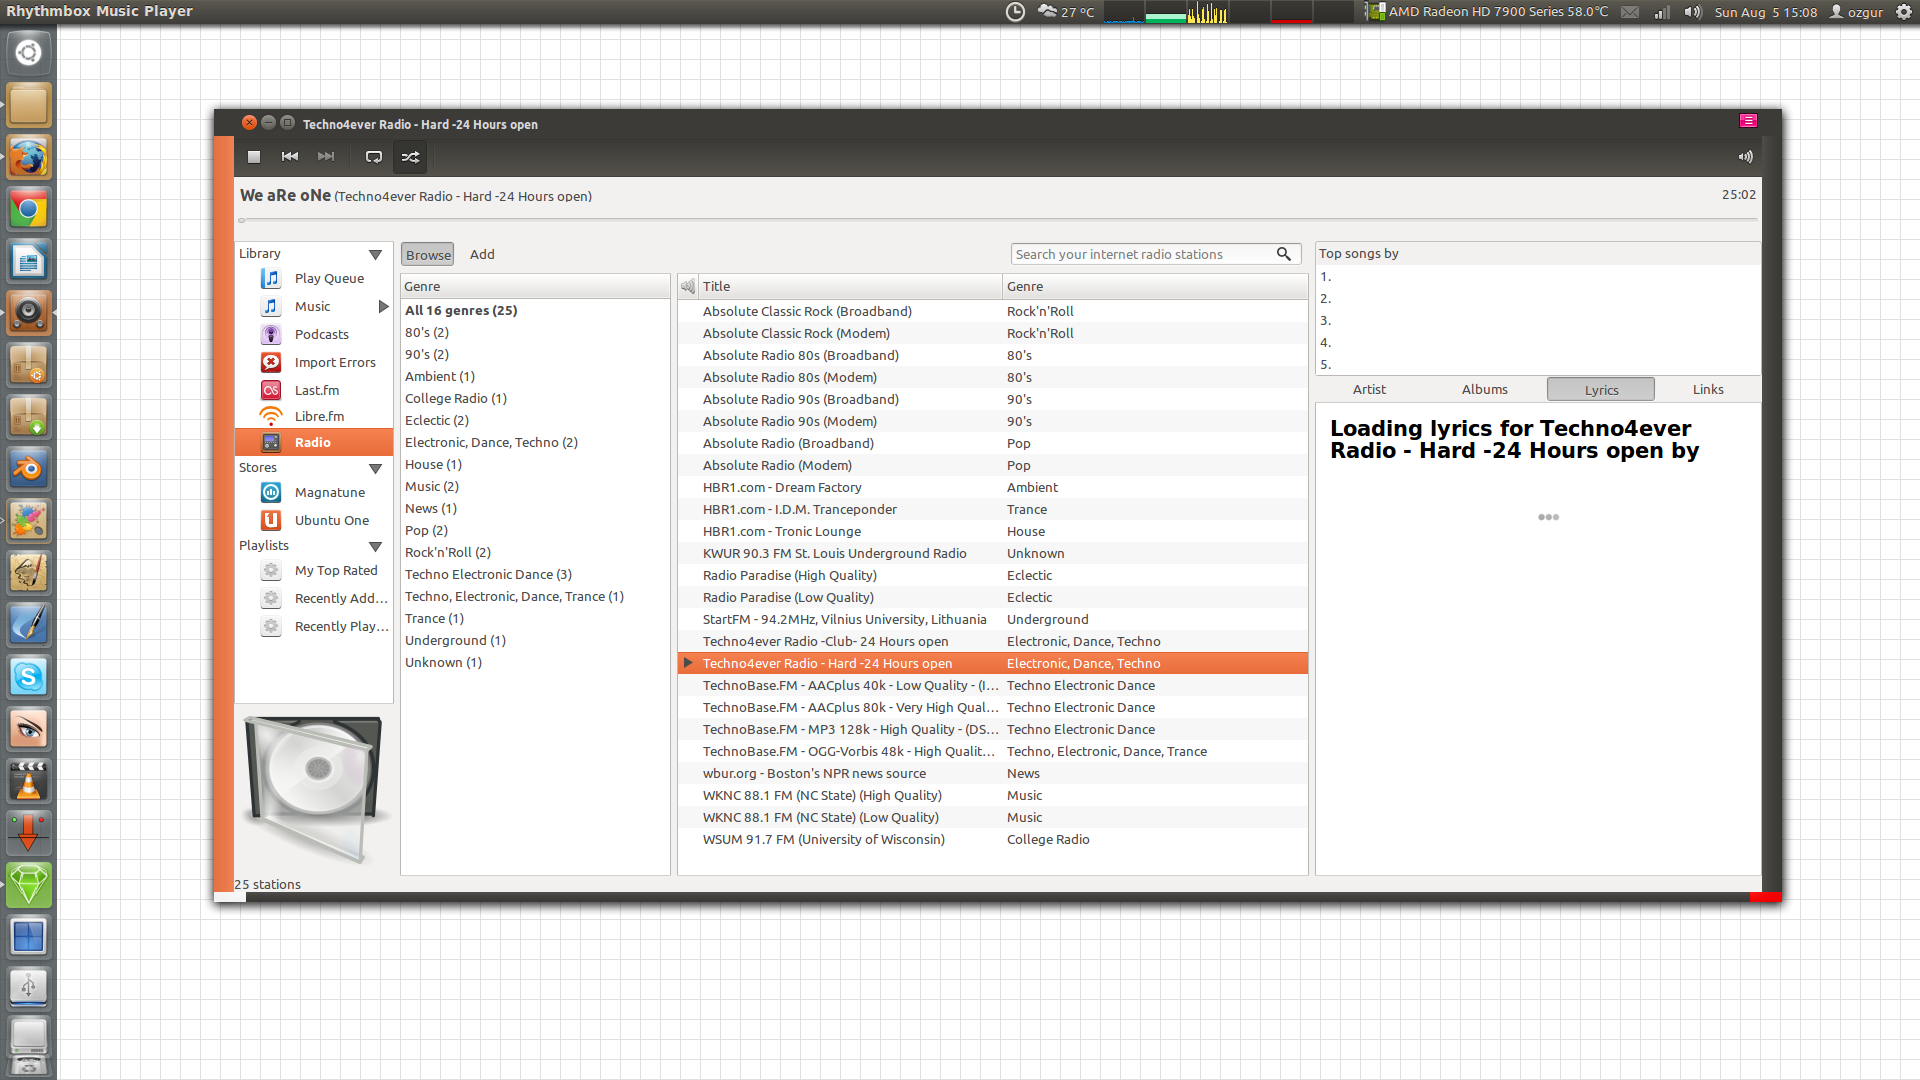Open Music library source
Image resolution: width=1920 pixels, height=1080 pixels.
click(x=313, y=307)
